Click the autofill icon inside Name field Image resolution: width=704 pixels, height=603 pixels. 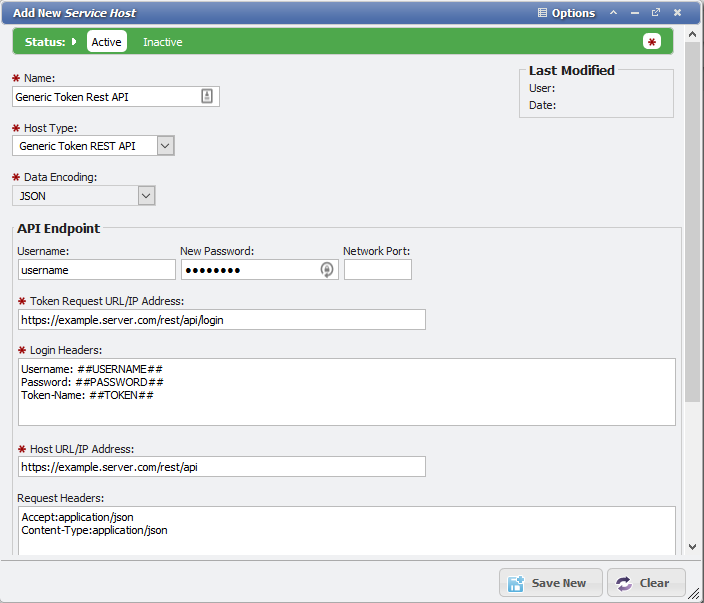tap(207, 97)
